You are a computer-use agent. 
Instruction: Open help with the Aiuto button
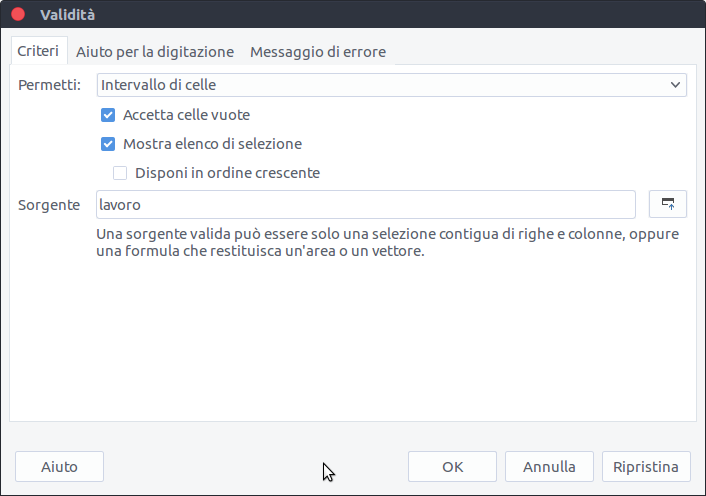[x=59, y=466]
